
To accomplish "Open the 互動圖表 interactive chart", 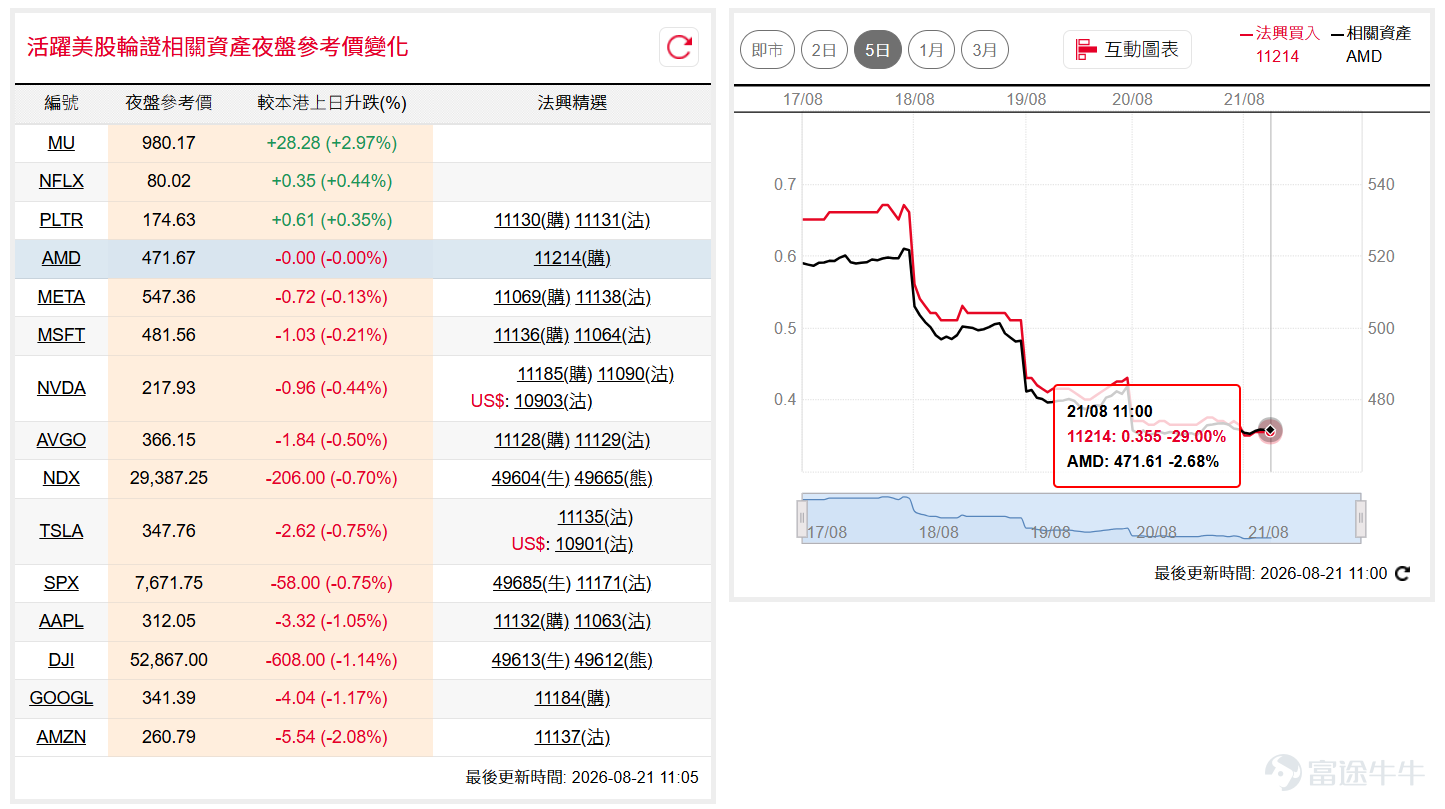I will (1127, 49).
